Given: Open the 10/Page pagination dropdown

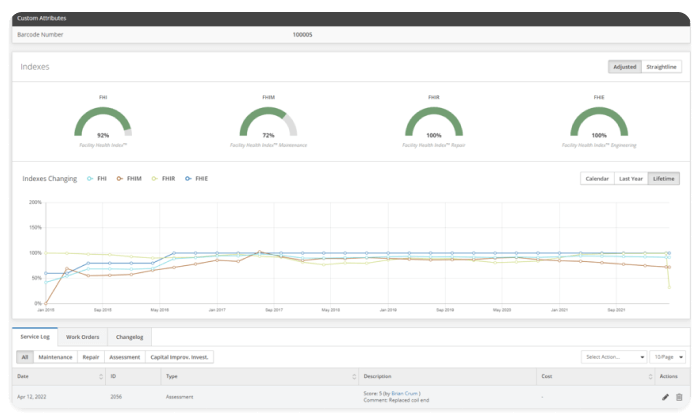Looking at the screenshot, I should (x=665, y=356).
